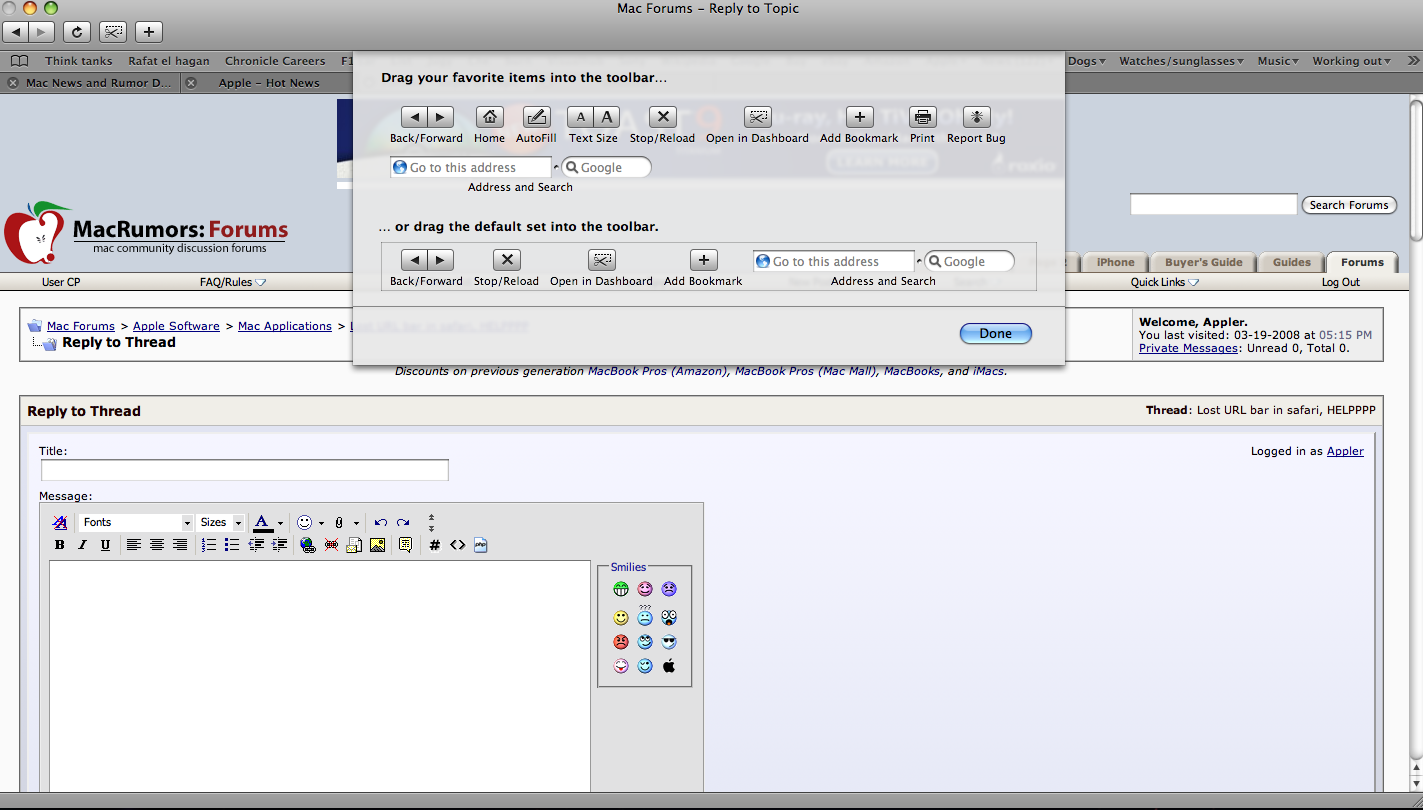Open the Mac Applications breadcrumb link
The image size is (1423, 810).
point(284,326)
